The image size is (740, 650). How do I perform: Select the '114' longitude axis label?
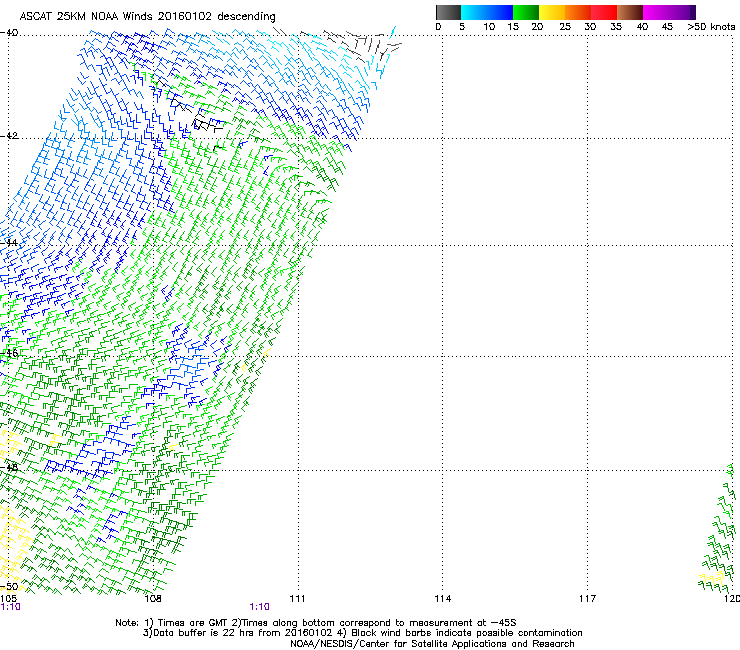pos(443,599)
